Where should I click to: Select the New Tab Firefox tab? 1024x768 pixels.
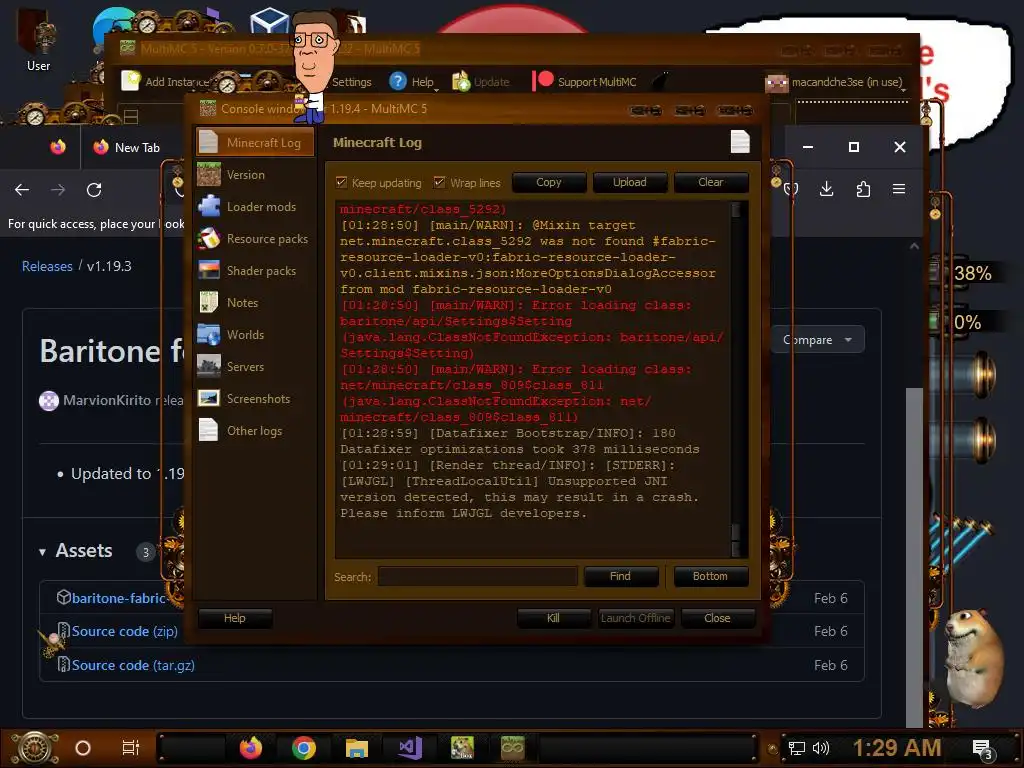coord(126,148)
